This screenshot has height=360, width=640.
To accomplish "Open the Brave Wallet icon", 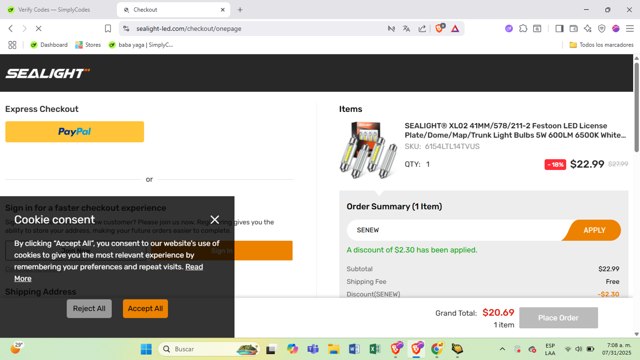I will [573, 29].
